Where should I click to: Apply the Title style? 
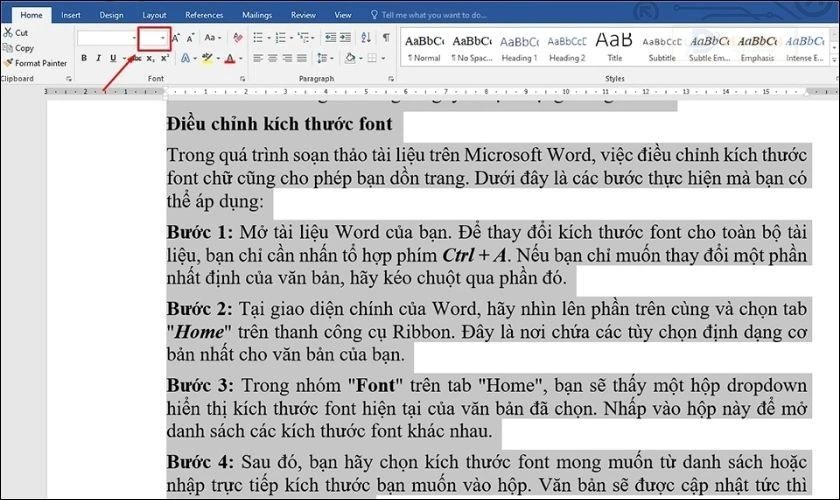[x=614, y=48]
